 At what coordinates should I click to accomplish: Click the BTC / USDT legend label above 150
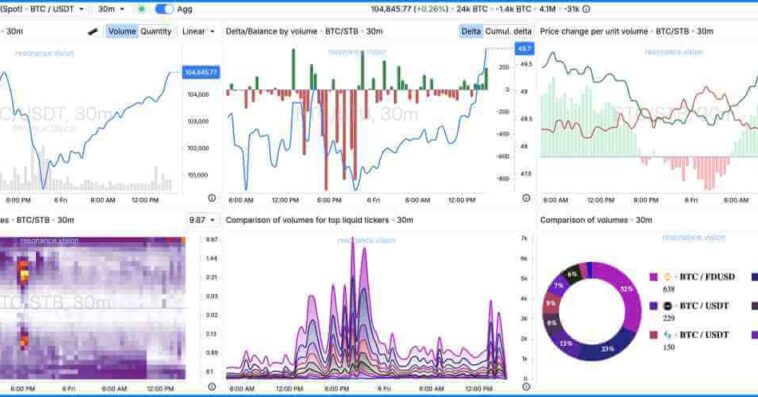click(704, 335)
